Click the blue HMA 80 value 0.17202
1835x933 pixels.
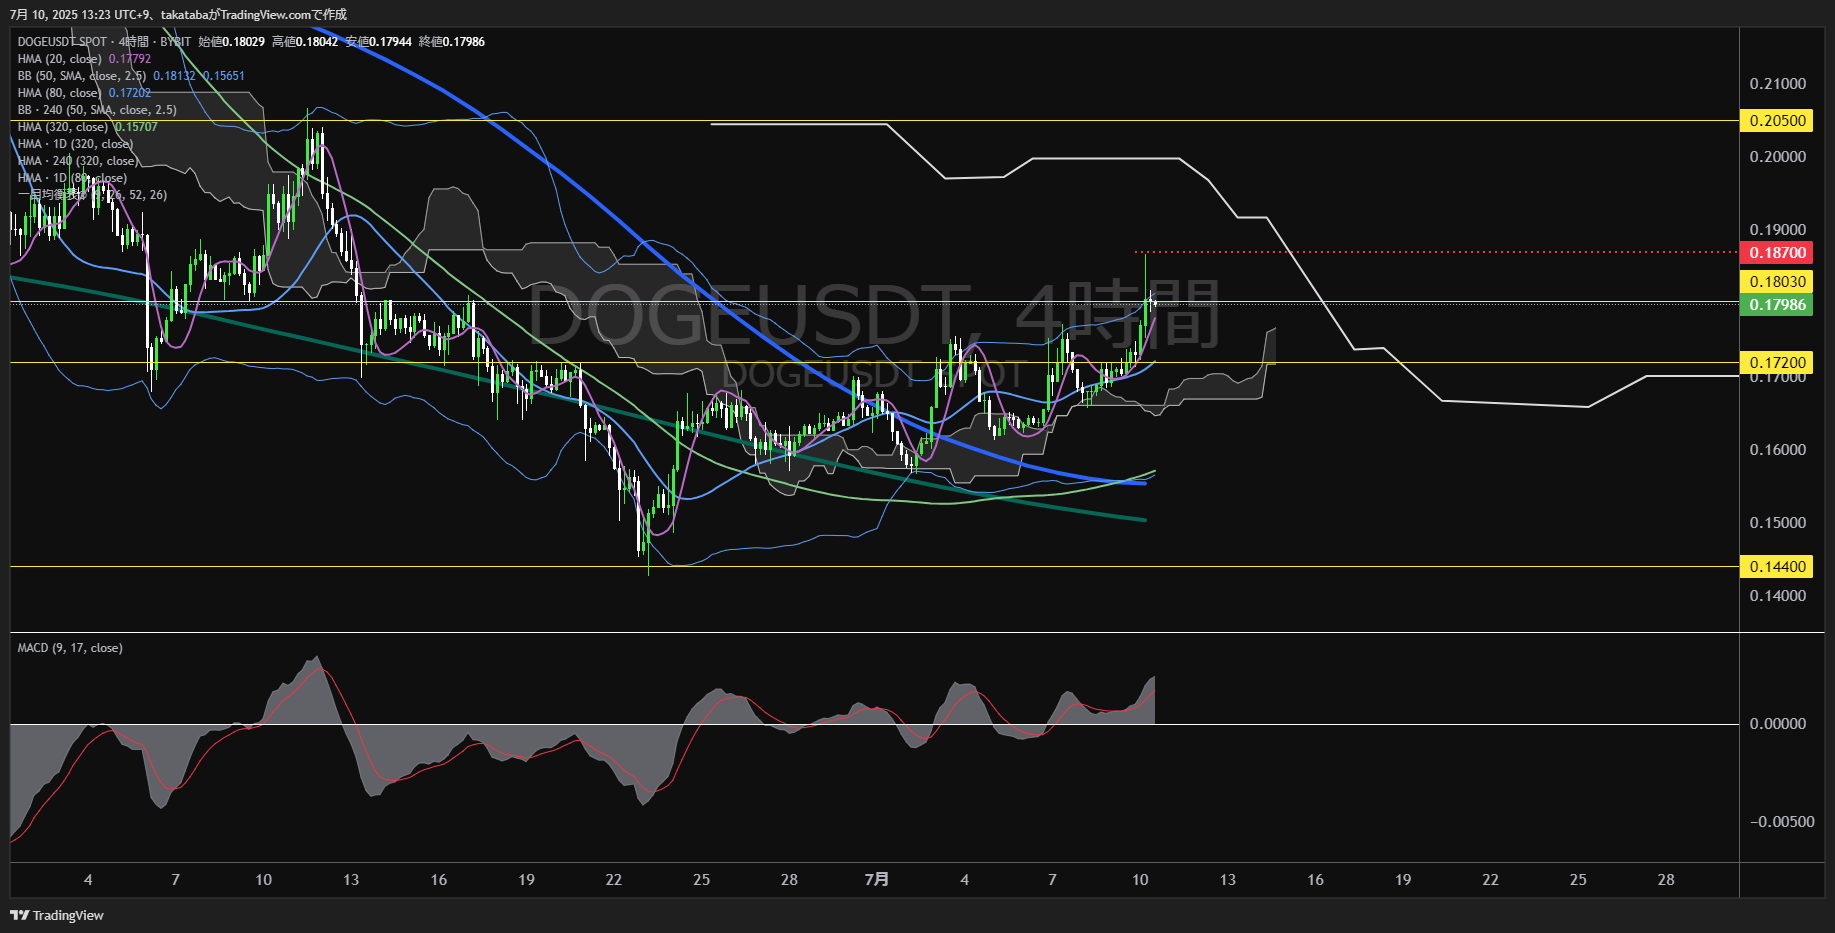(x=130, y=93)
